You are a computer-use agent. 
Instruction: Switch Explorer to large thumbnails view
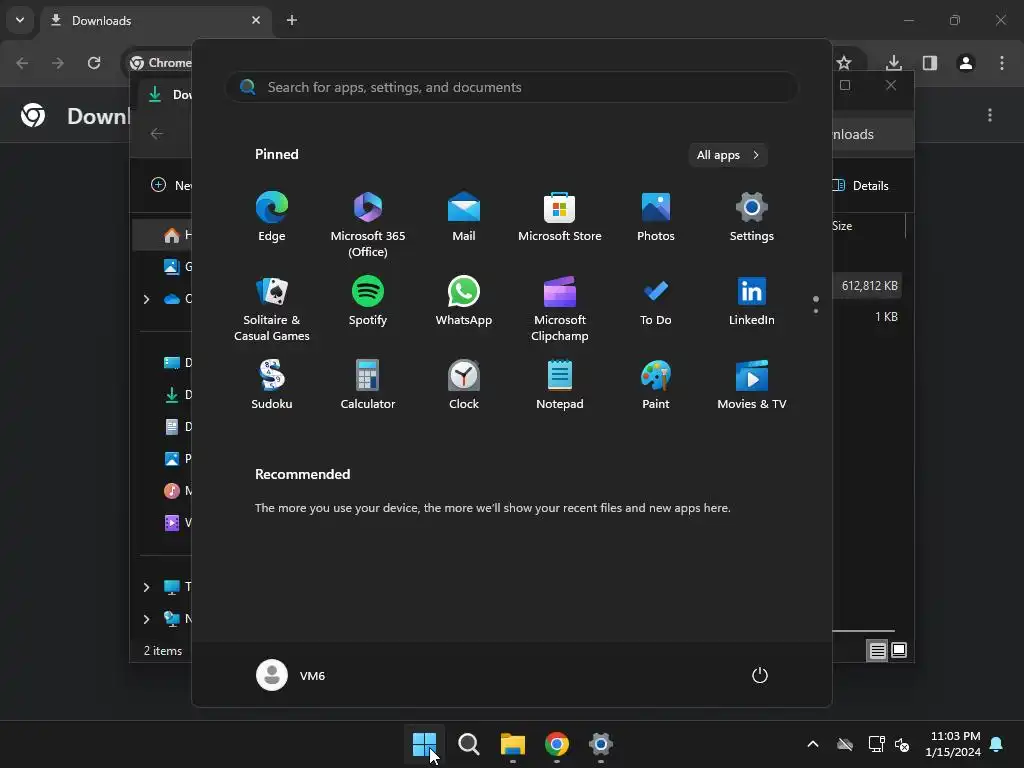tap(899, 650)
